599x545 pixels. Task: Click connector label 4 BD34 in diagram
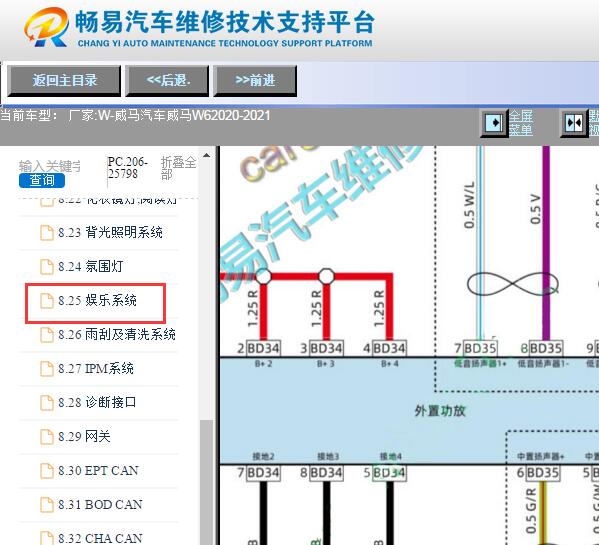pos(385,348)
